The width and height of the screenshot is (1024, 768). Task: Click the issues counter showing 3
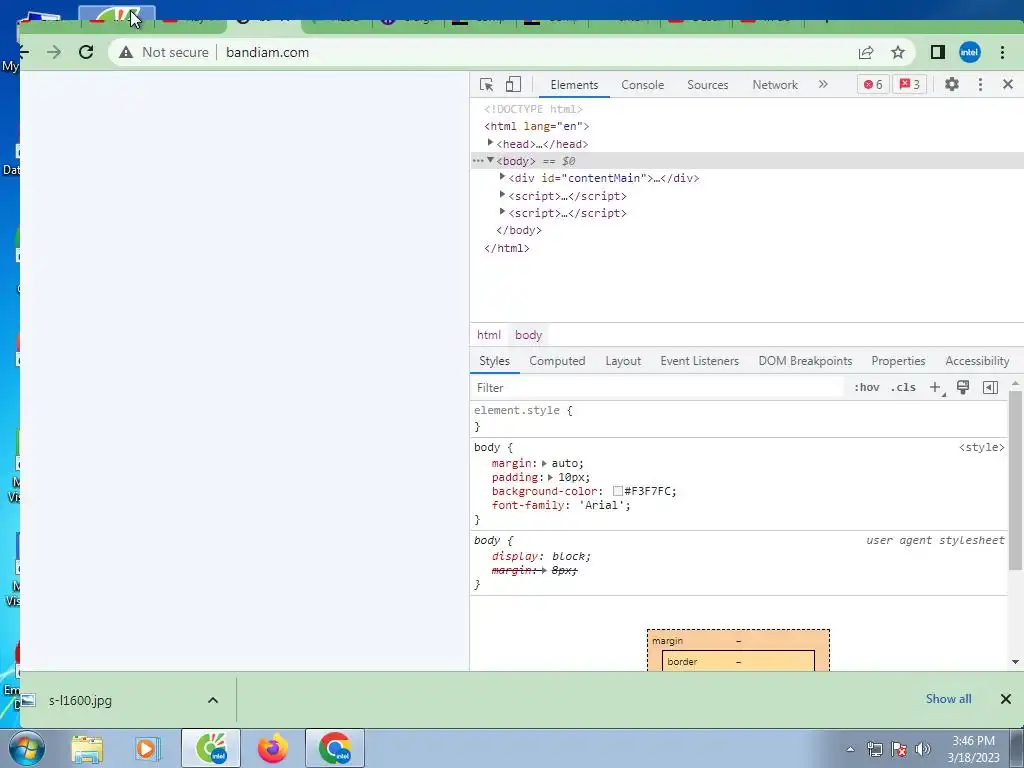click(910, 84)
